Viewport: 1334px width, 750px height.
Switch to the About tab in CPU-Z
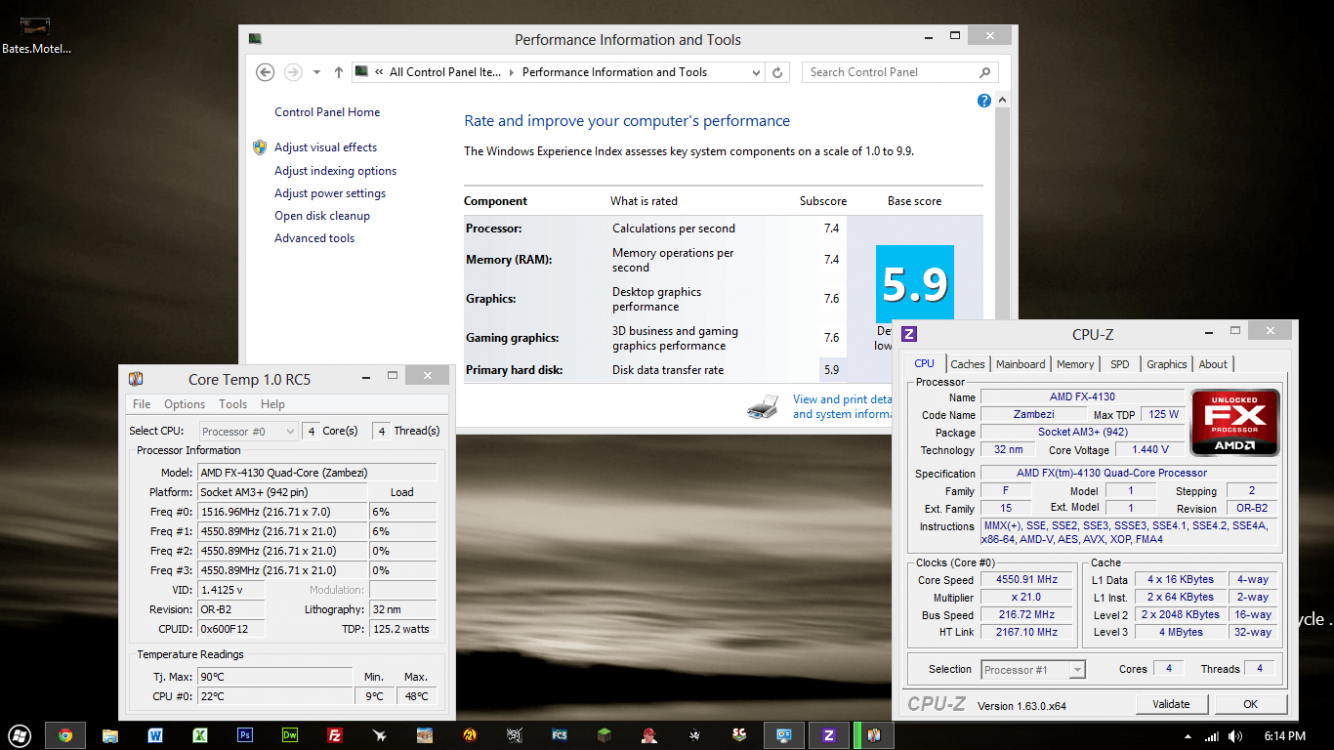coord(1213,364)
